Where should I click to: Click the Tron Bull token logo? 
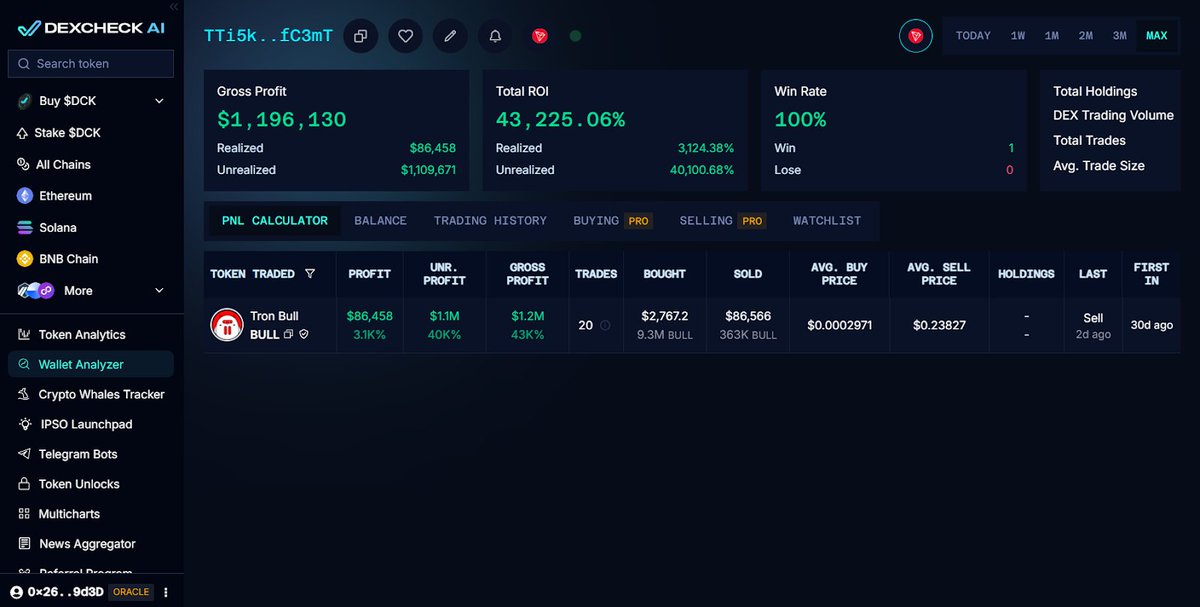tap(227, 325)
